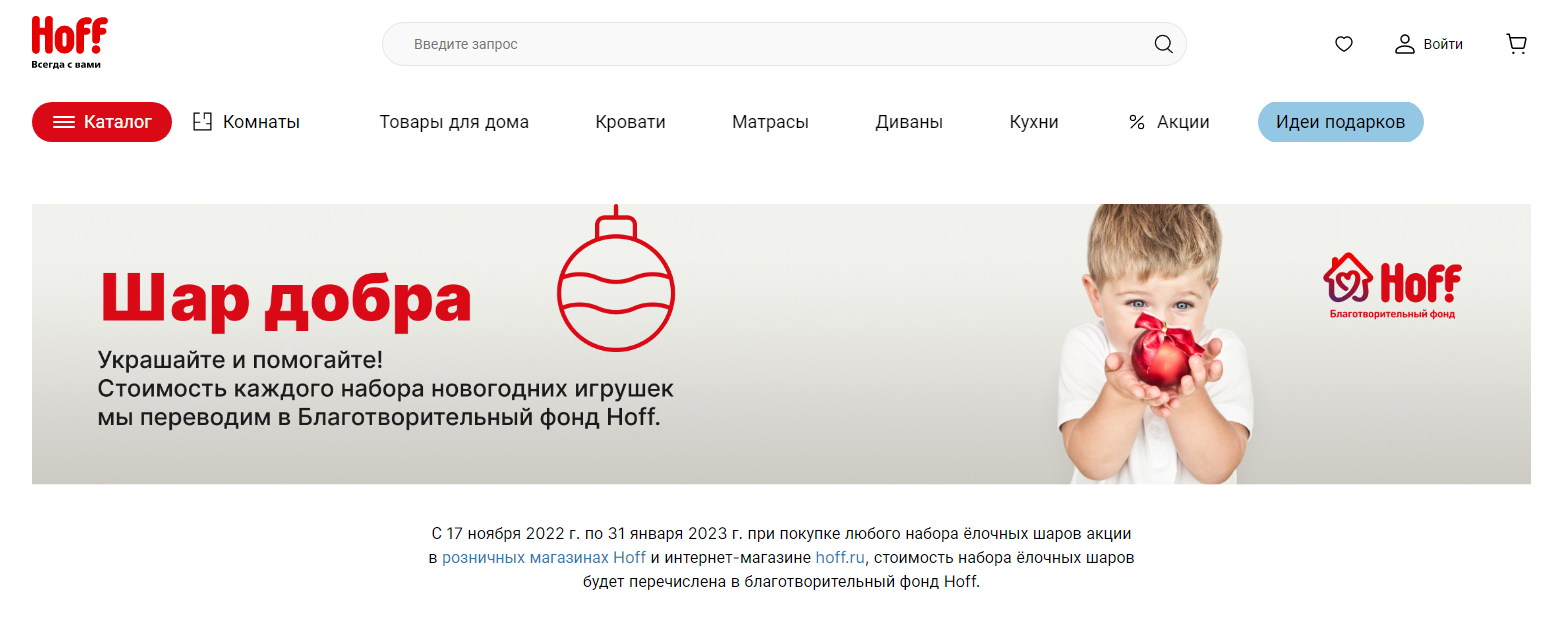Open Диваны category
The image size is (1555, 636).
(909, 122)
